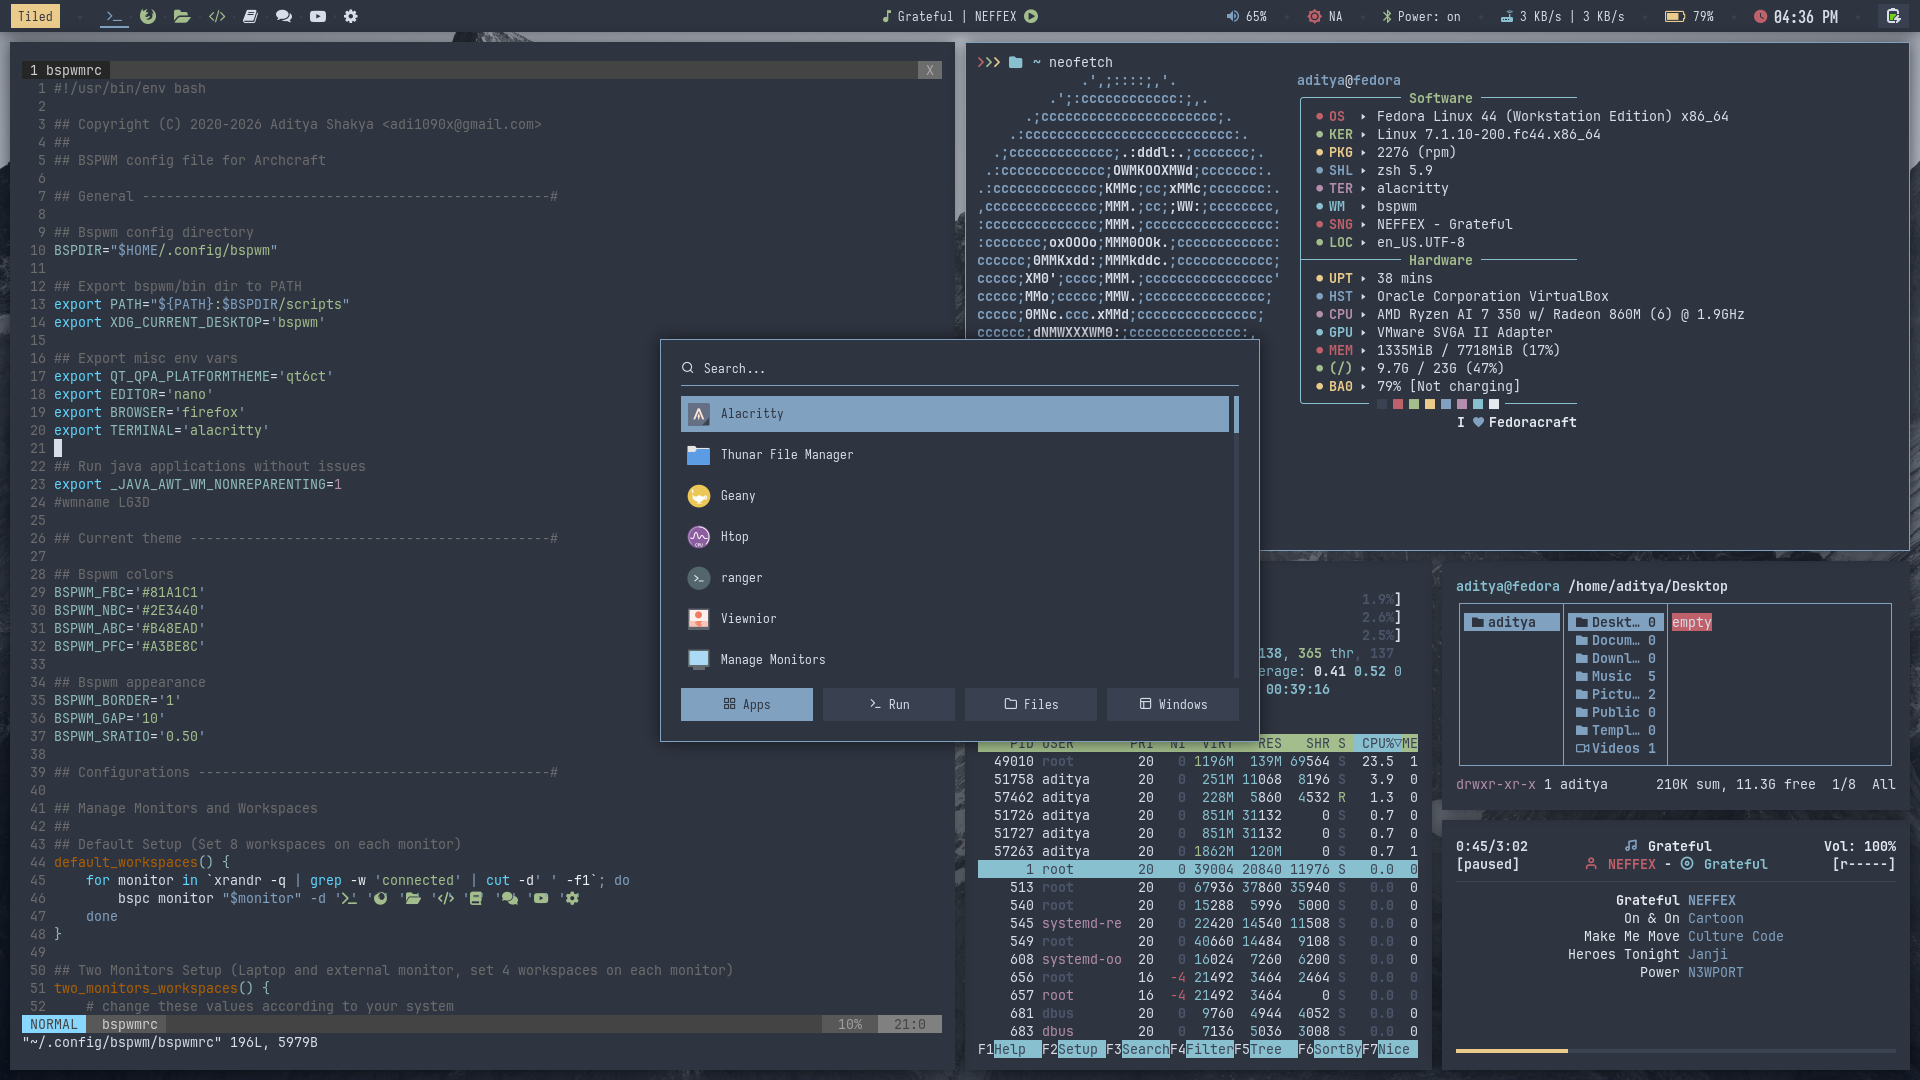The width and height of the screenshot is (1920, 1080).
Task: Select the Downloads folder in ranger
Action: (x=1616, y=658)
